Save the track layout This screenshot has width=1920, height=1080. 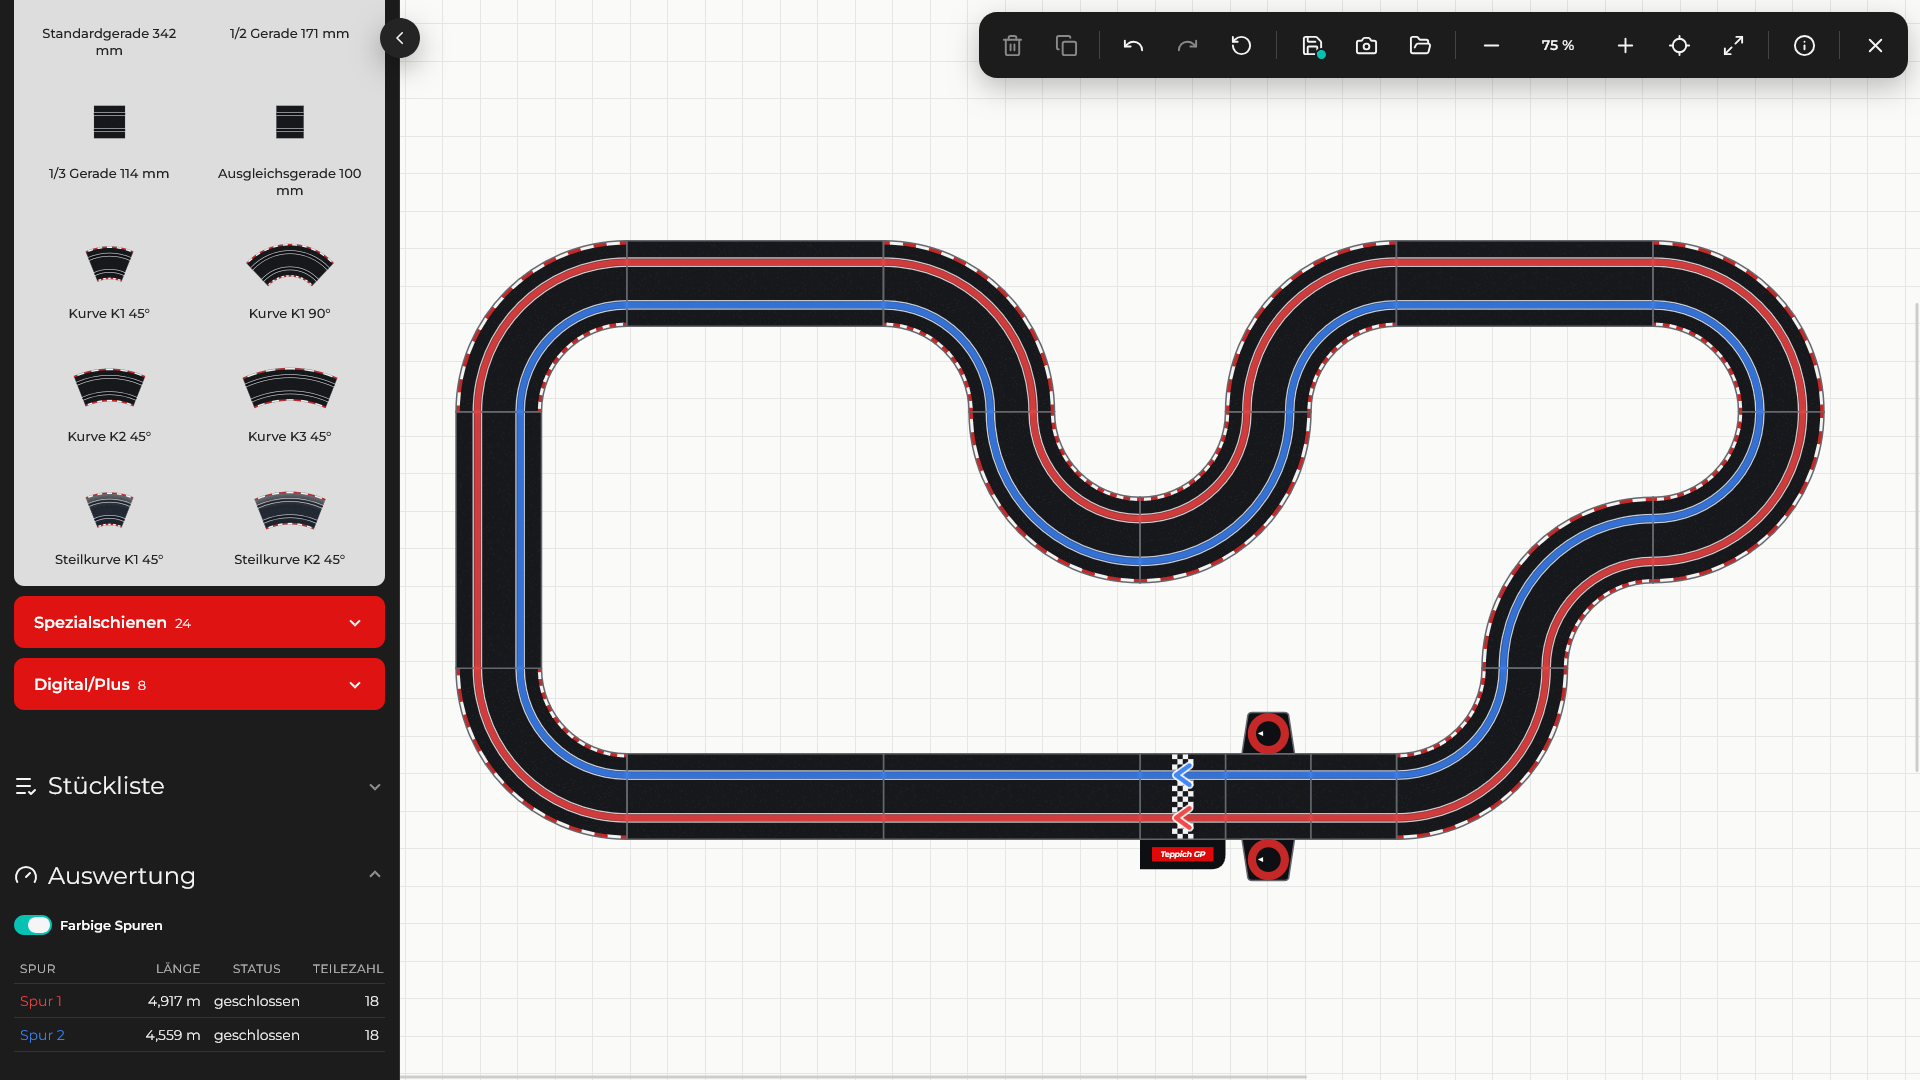pyautogui.click(x=1313, y=46)
